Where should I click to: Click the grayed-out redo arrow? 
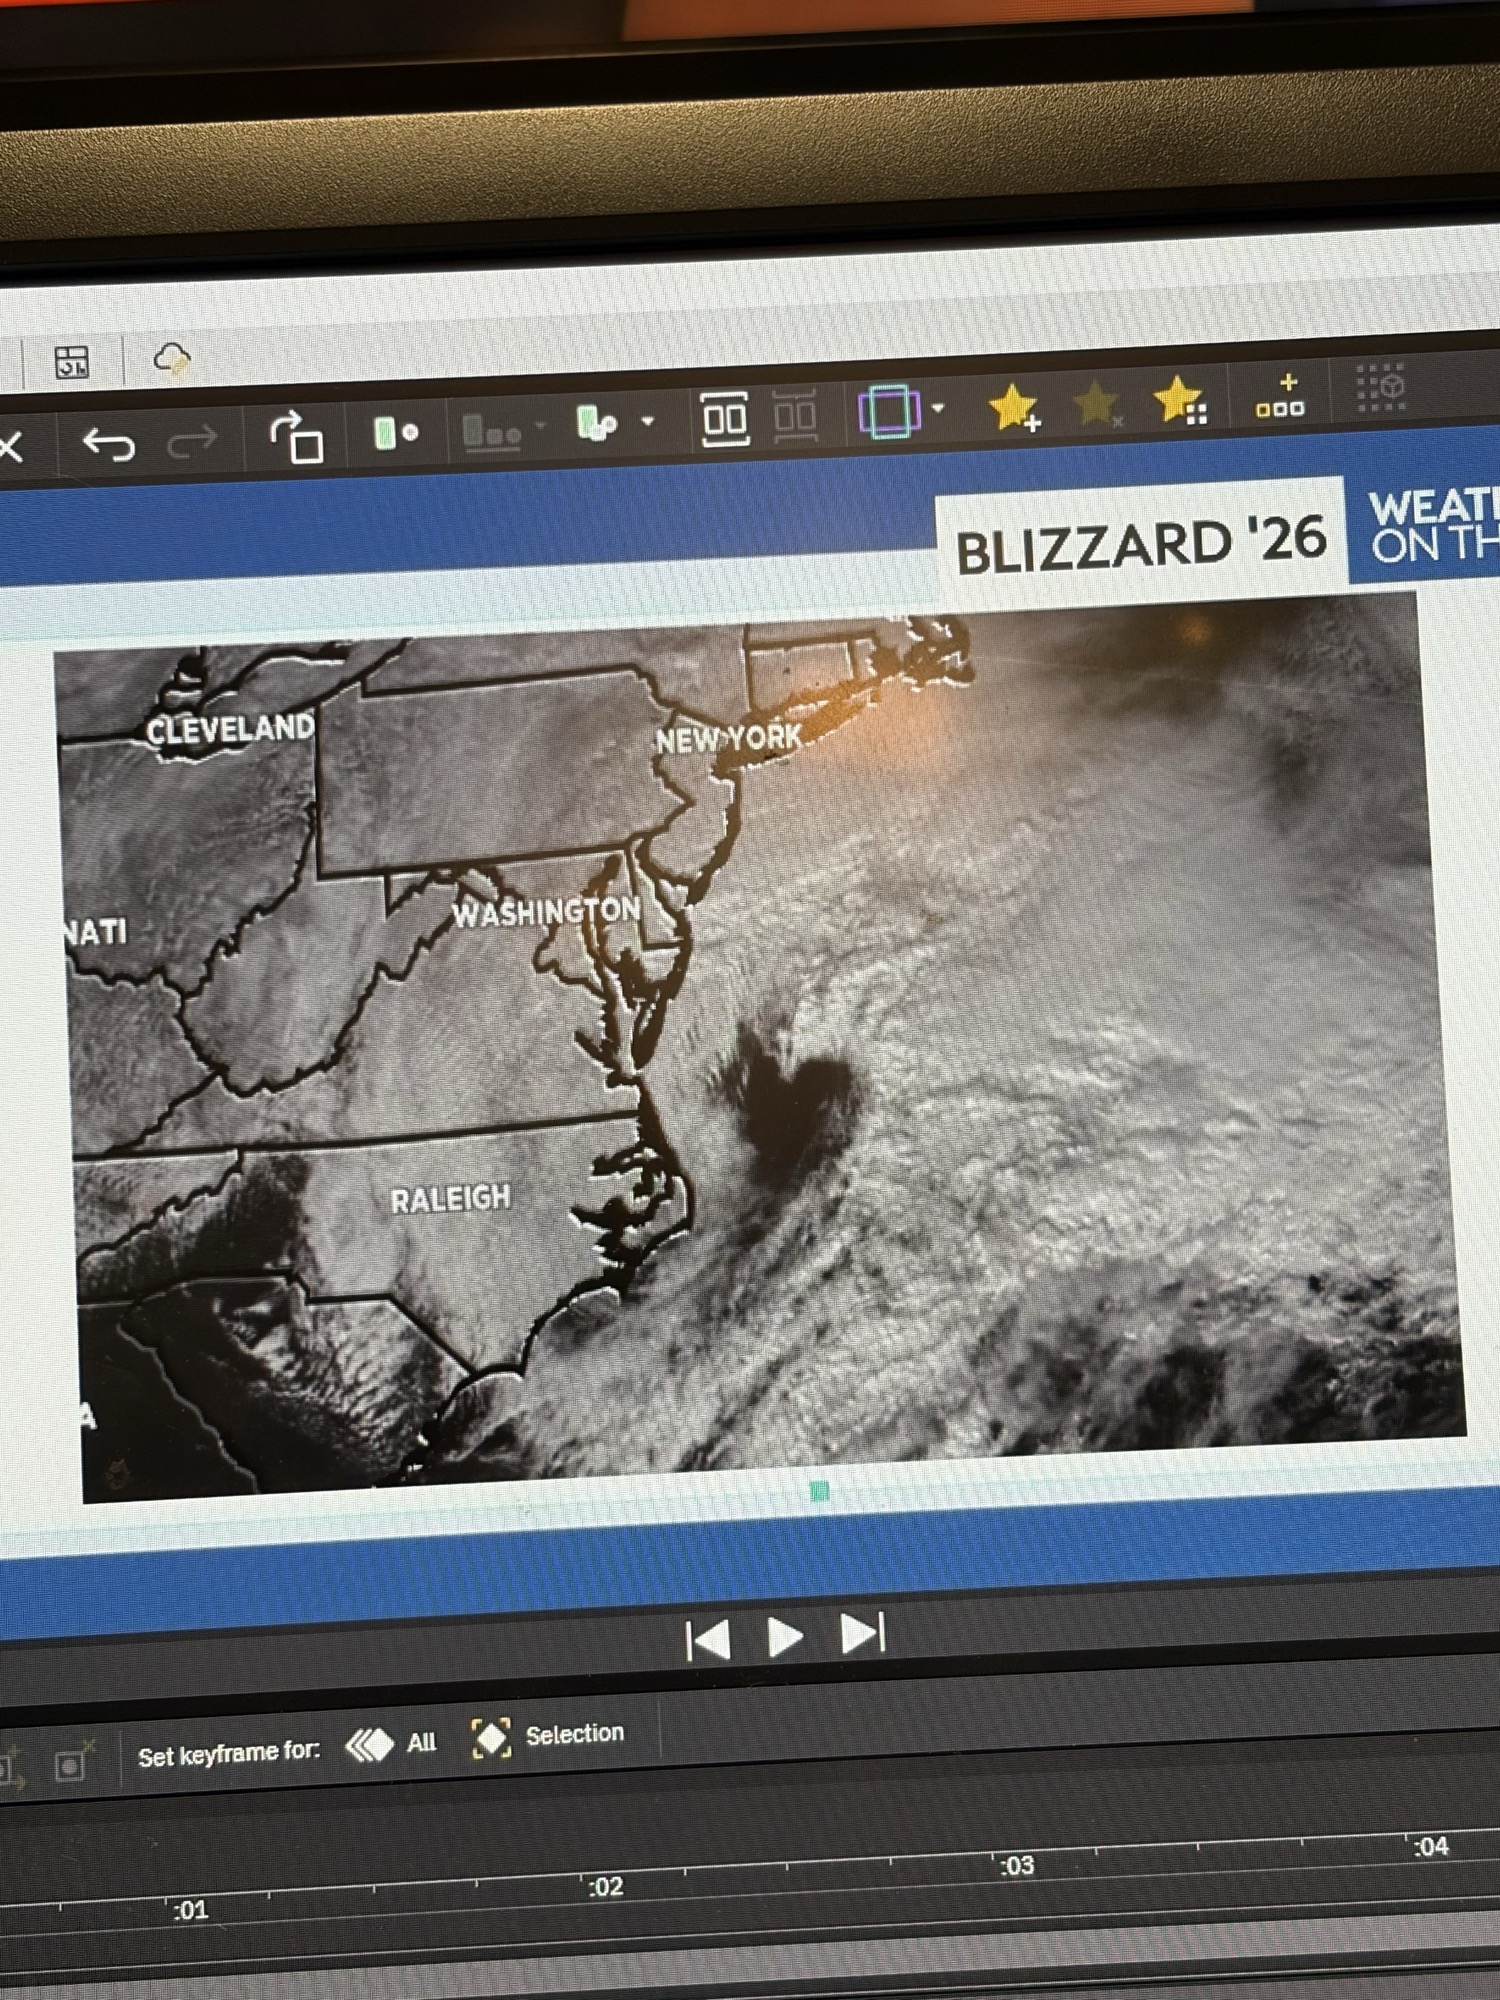point(192,440)
